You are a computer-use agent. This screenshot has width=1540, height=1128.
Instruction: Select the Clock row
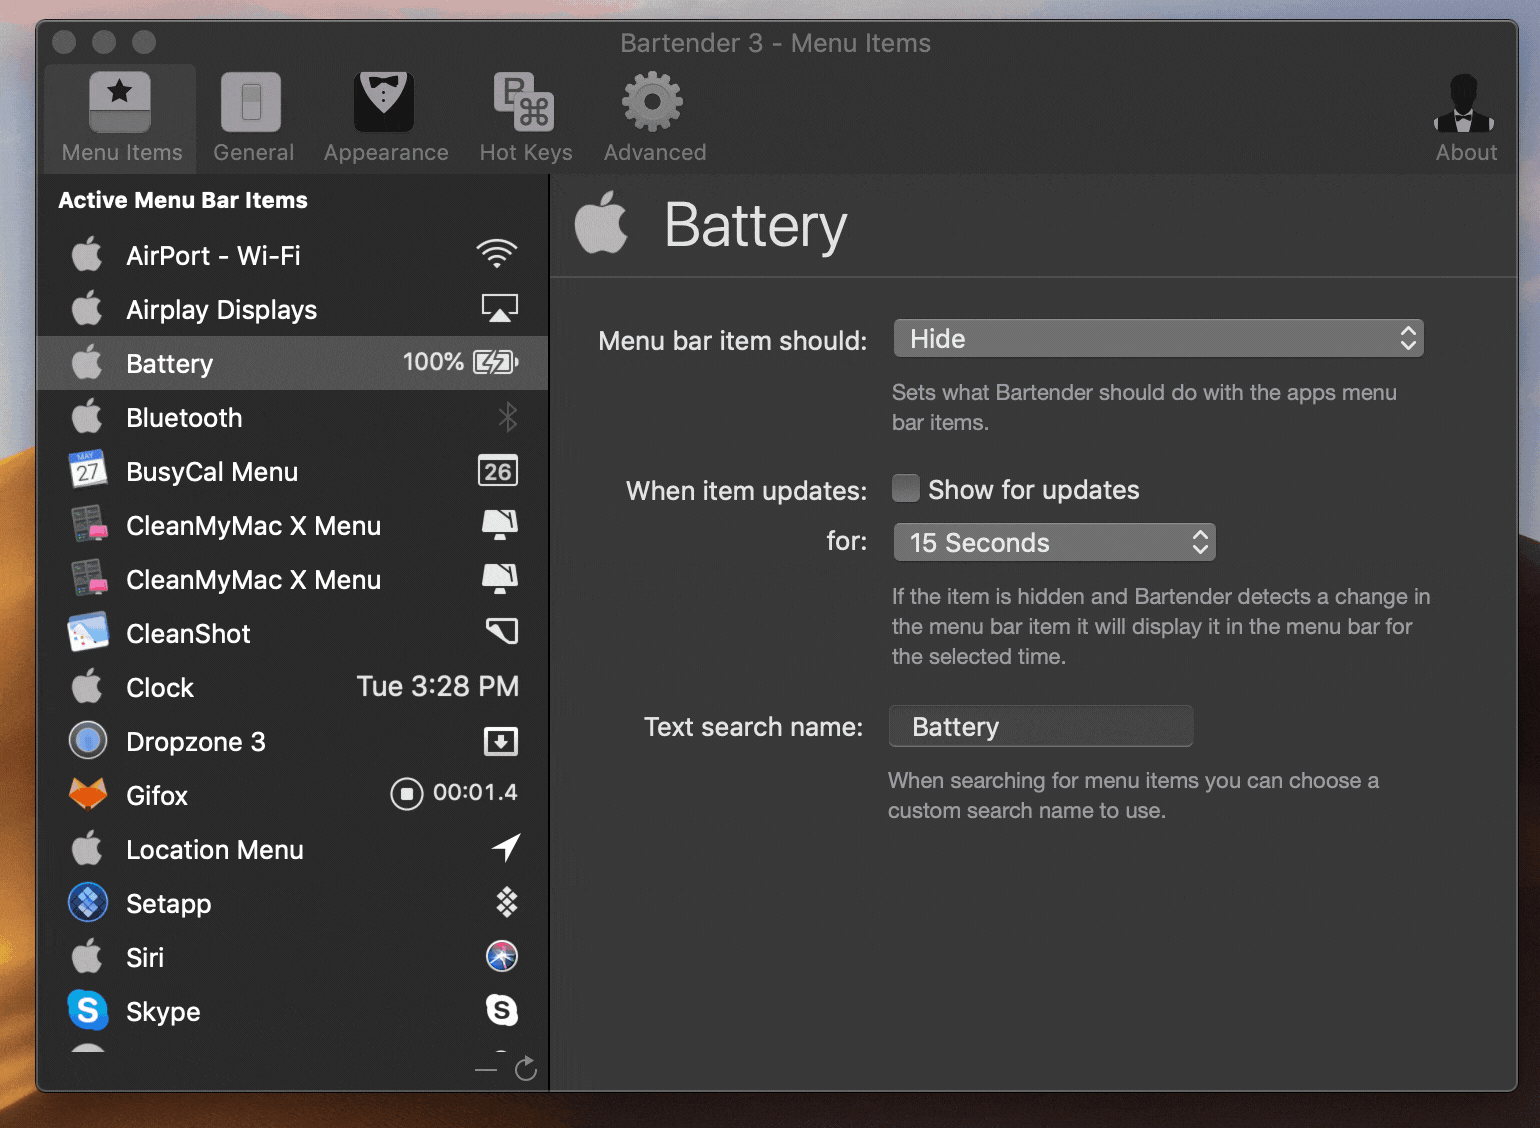(x=292, y=687)
